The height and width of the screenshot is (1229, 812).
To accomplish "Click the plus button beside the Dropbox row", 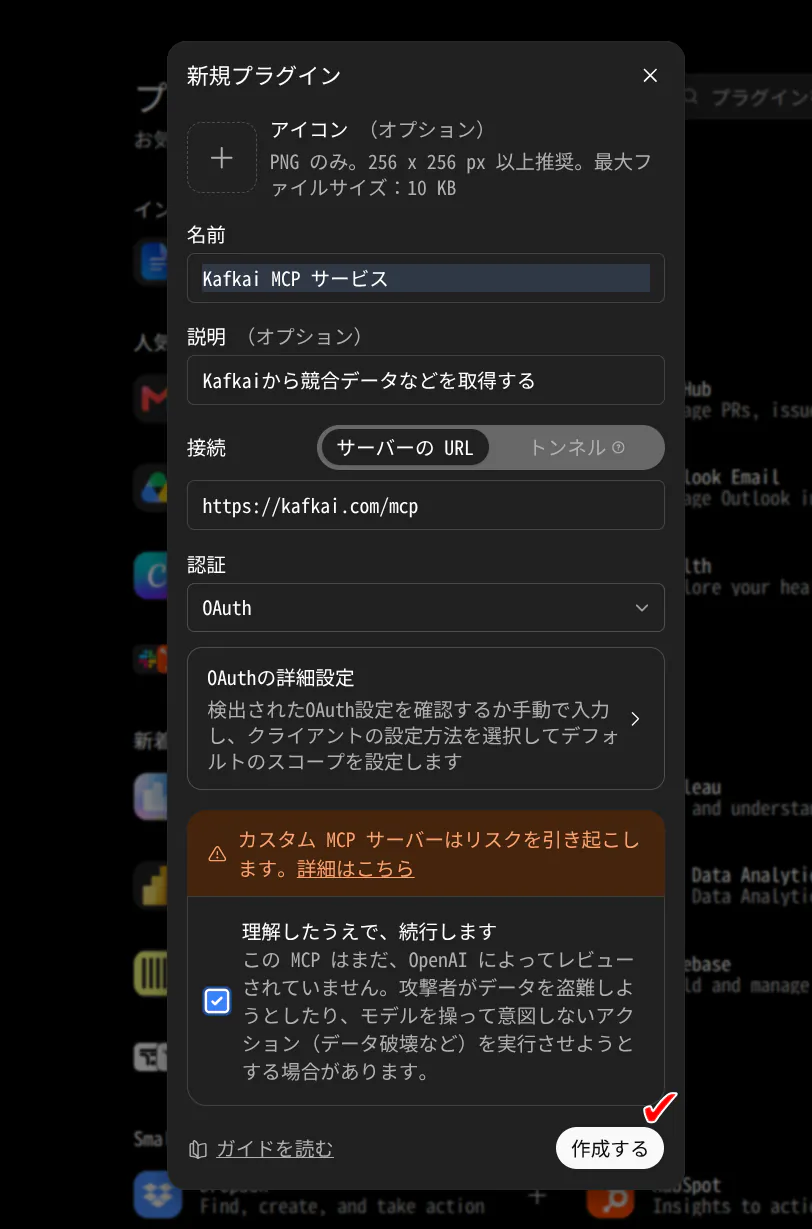I will click(x=537, y=1196).
